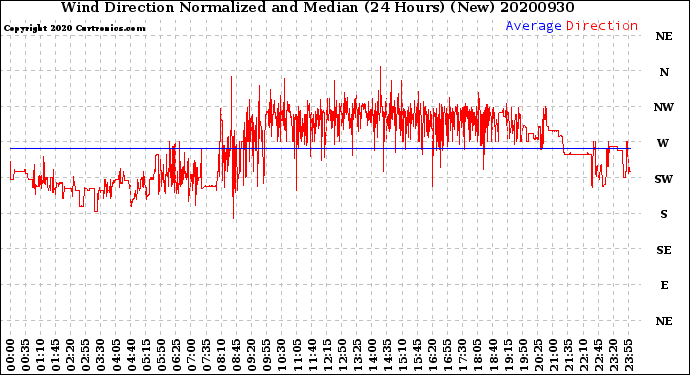This screenshot has width=690, height=375.
Task: Pick the 12:15 time label
Action: point(327,355)
